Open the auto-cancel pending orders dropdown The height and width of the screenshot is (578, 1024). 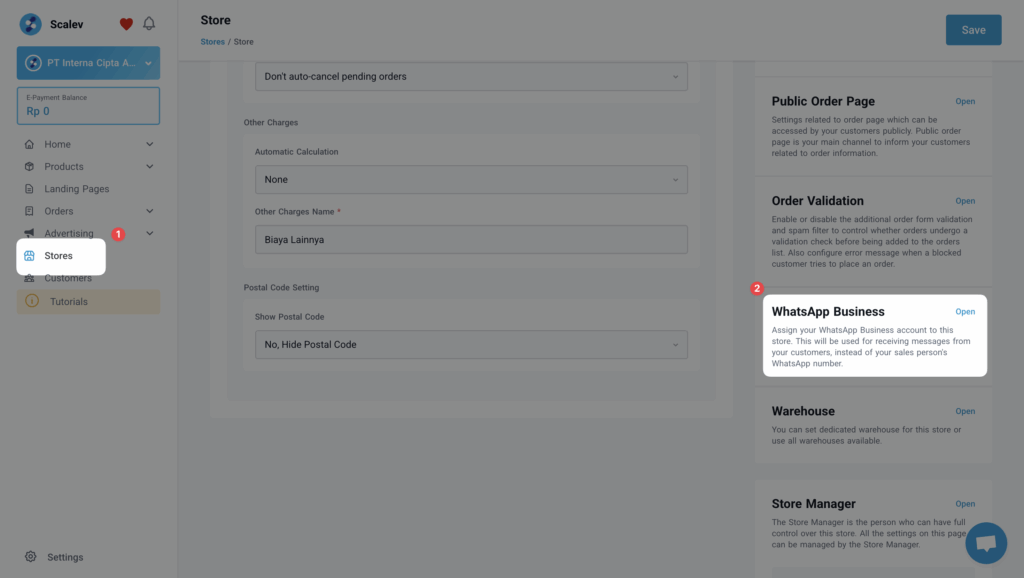click(x=471, y=76)
